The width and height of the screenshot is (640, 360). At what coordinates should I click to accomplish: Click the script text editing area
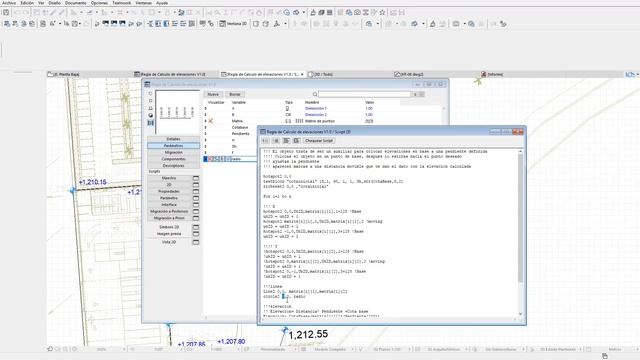[389, 233]
